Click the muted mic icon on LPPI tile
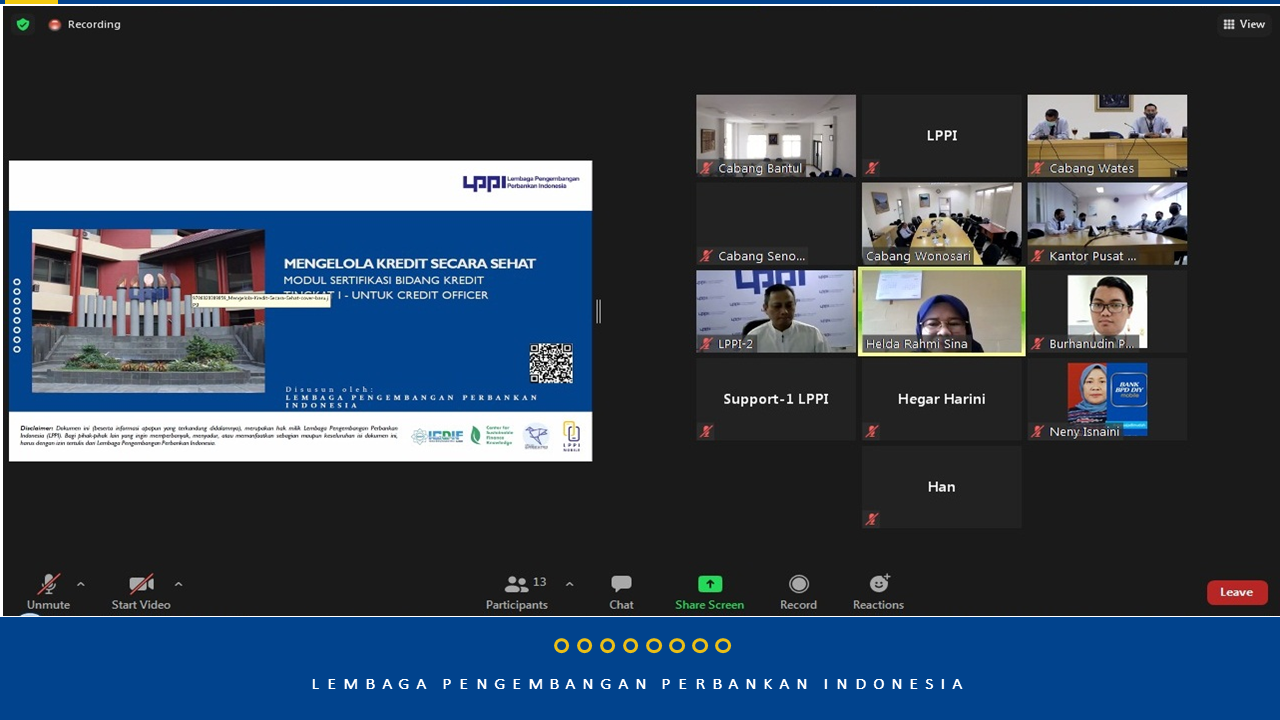Image resolution: width=1280 pixels, height=720 pixels. (872, 168)
